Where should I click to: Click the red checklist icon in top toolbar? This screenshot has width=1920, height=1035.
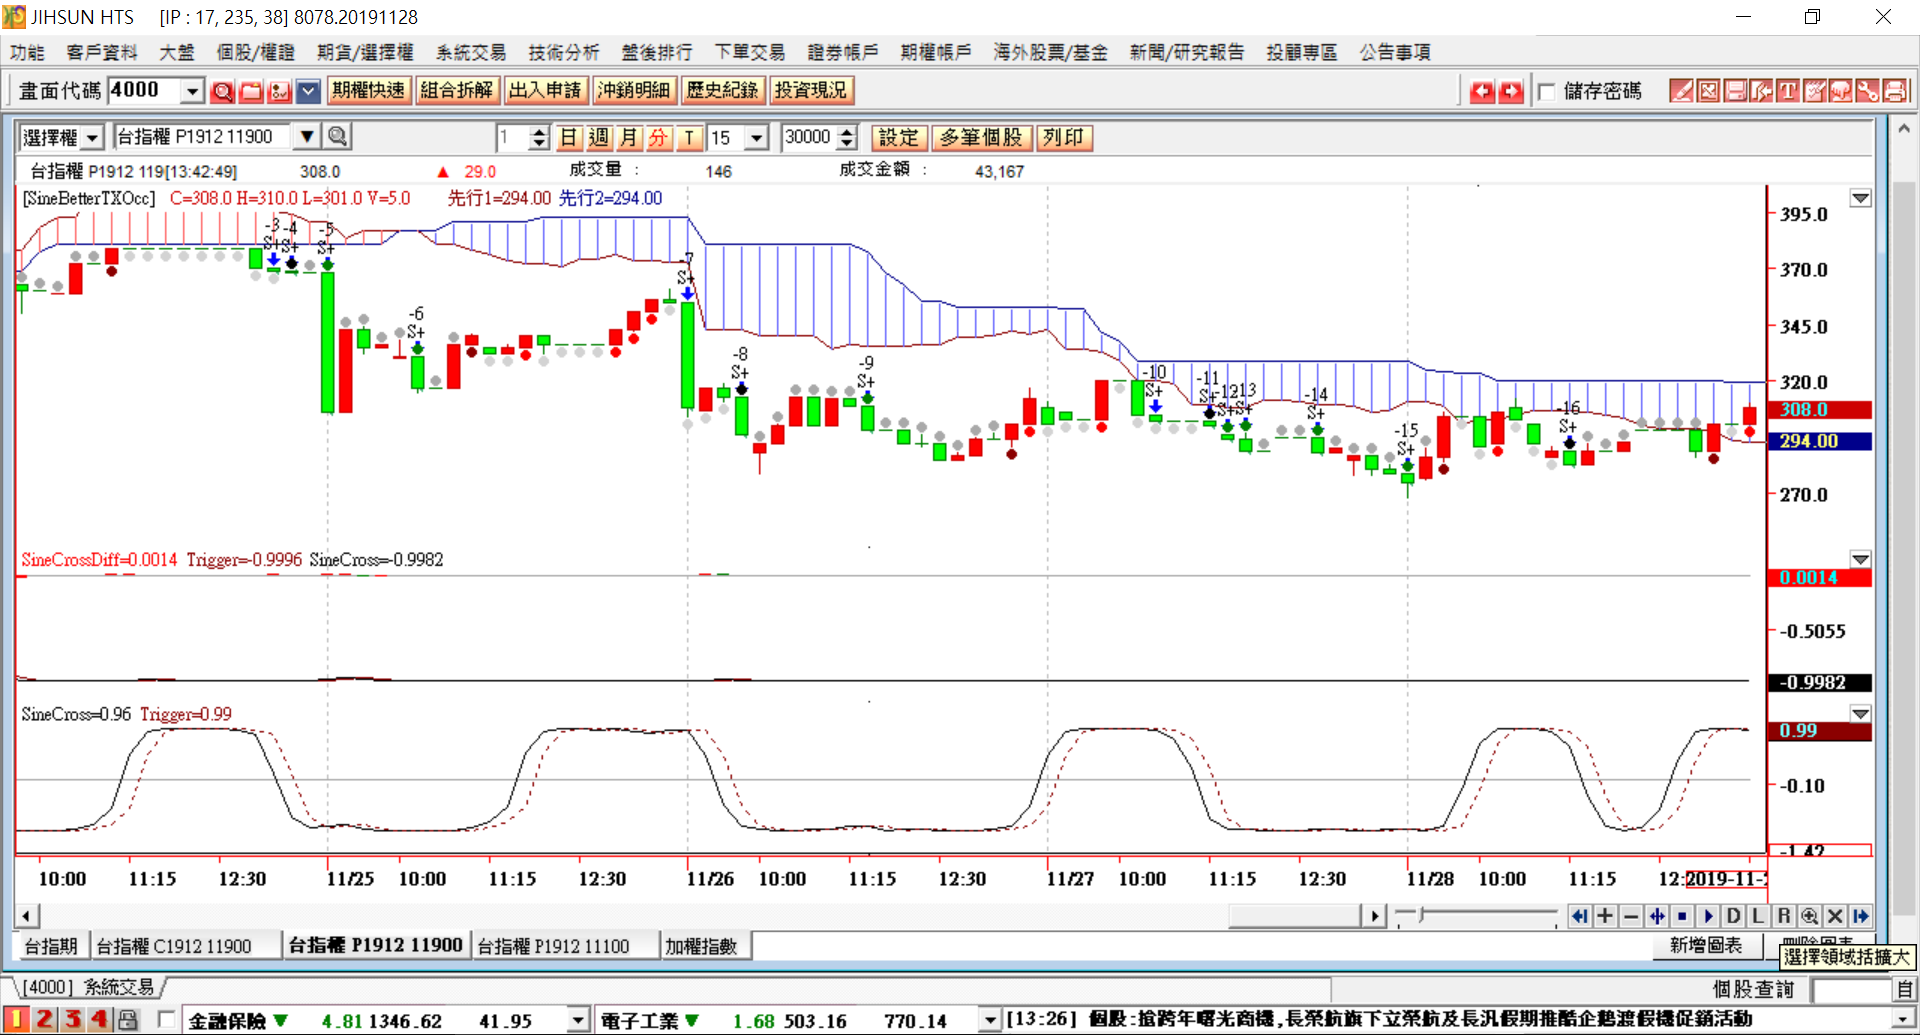(280, 91)
